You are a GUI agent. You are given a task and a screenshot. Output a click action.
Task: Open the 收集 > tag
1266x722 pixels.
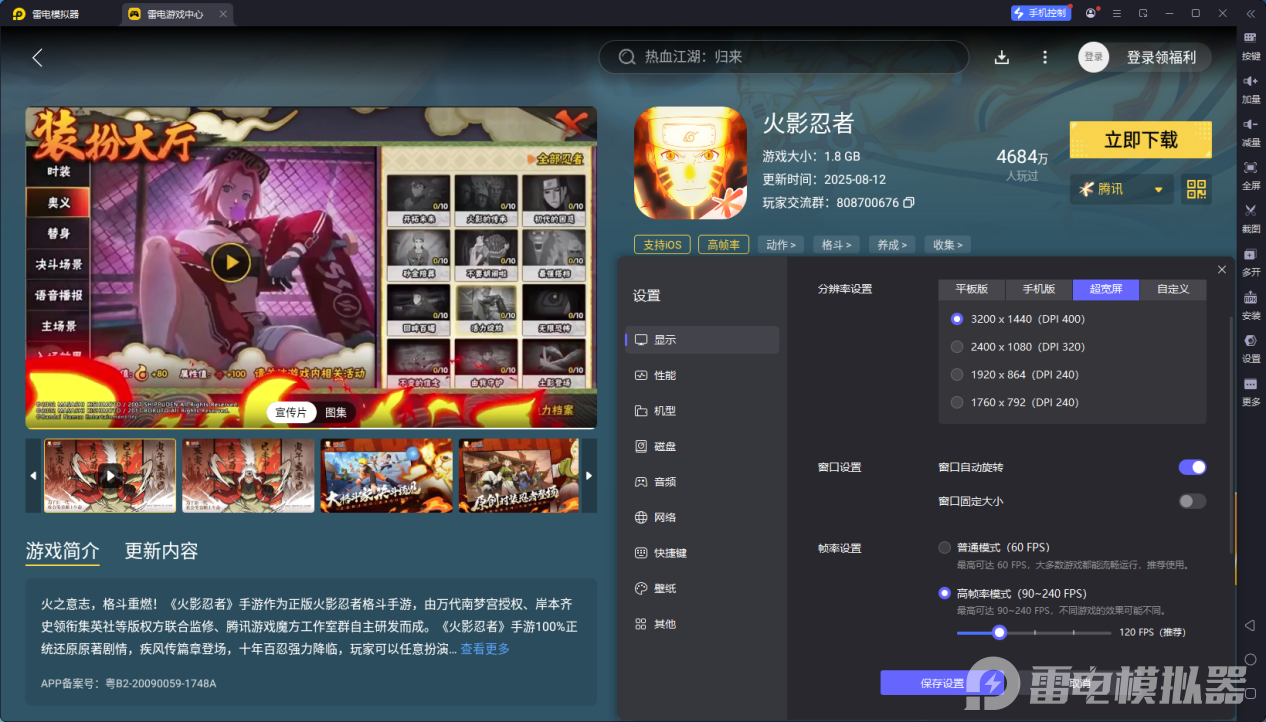click(947, 244)
